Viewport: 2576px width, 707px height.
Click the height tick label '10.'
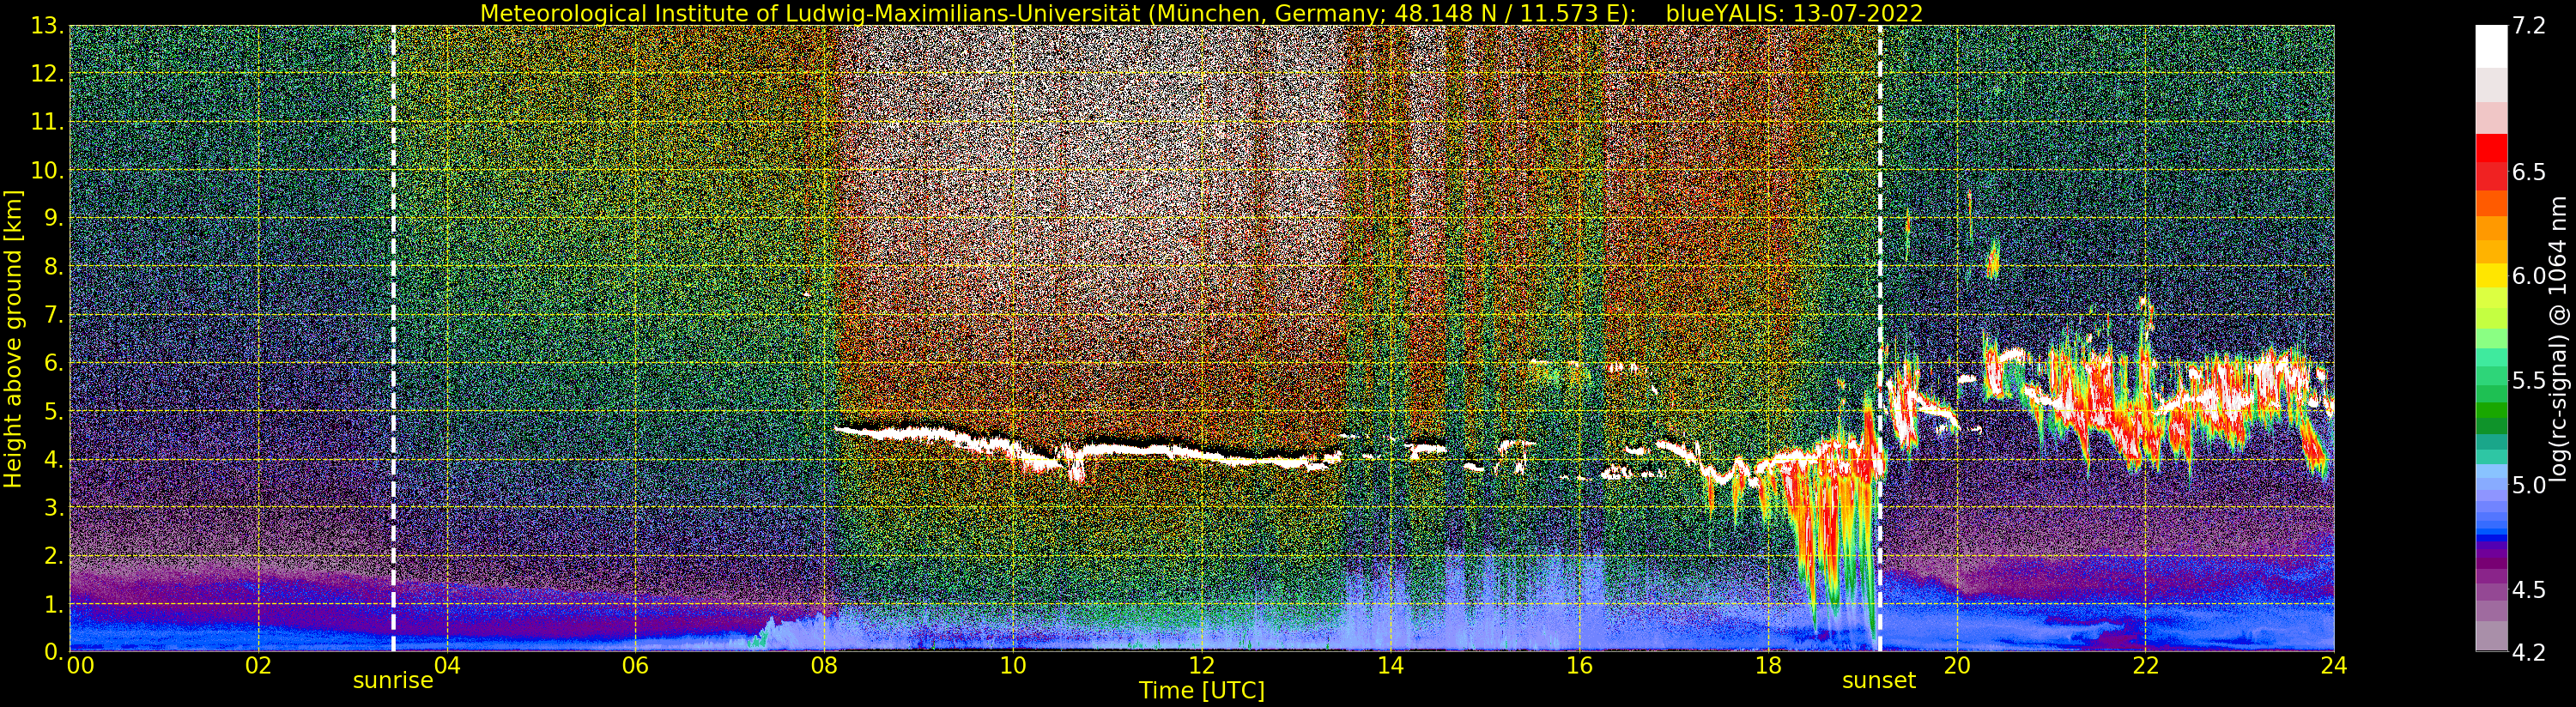[46, 170]
